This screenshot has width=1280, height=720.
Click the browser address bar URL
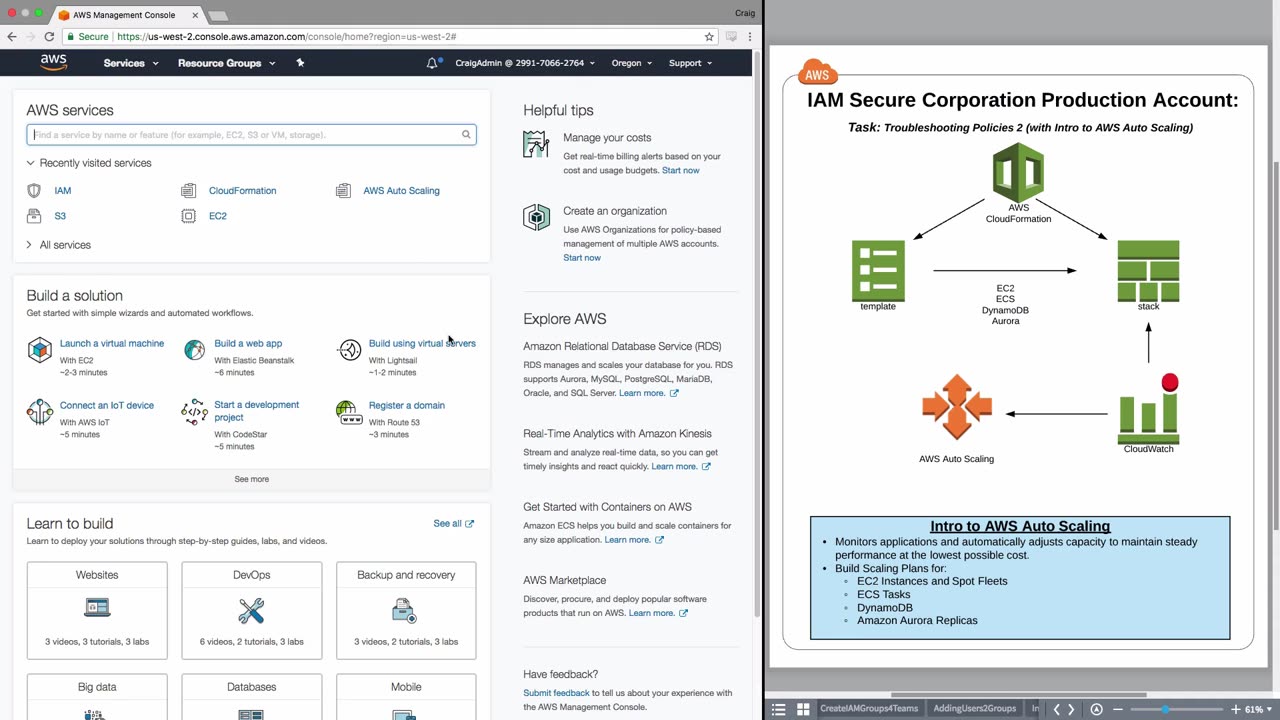(x=287, y=36)
